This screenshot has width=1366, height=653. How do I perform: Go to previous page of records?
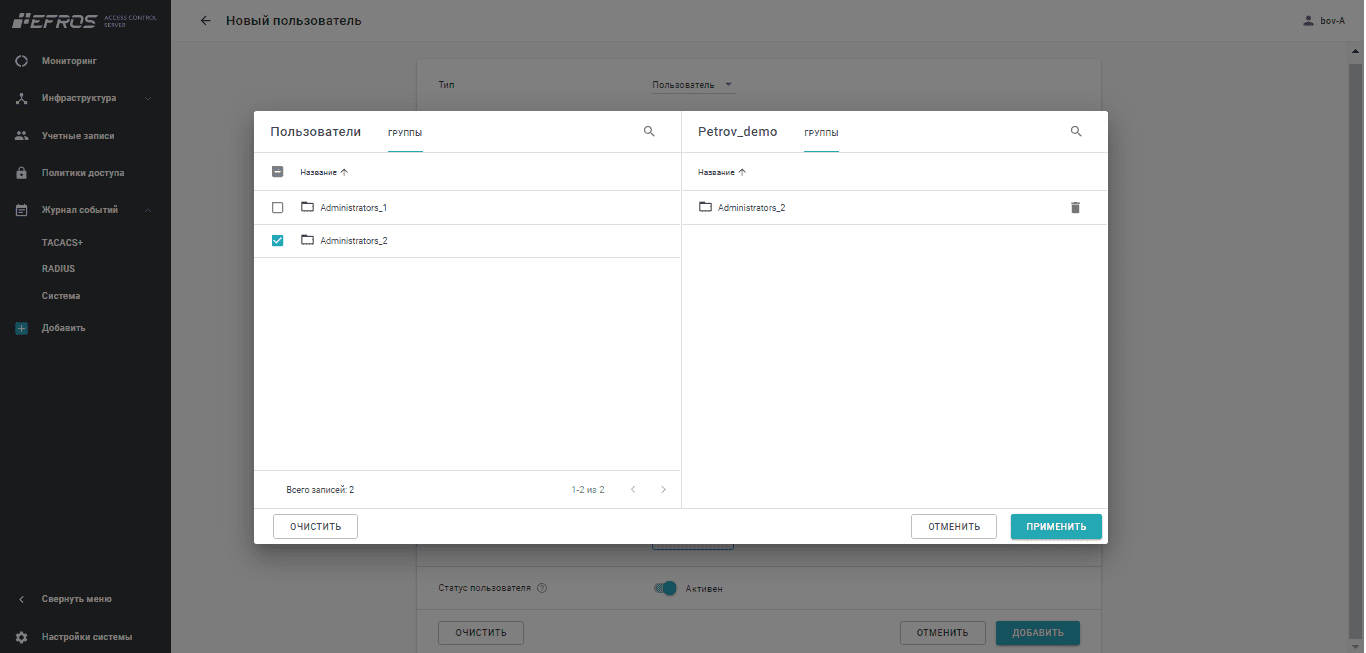coord(632,490)
